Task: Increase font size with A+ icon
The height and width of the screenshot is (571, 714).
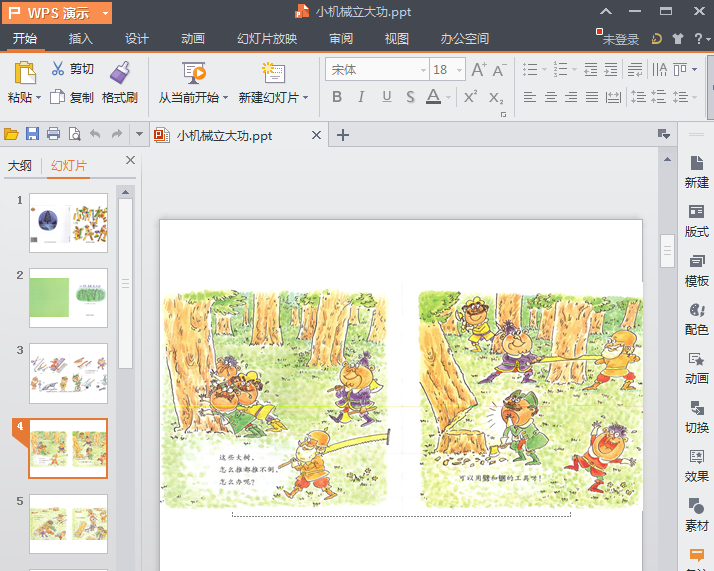Action: (479, 70)
